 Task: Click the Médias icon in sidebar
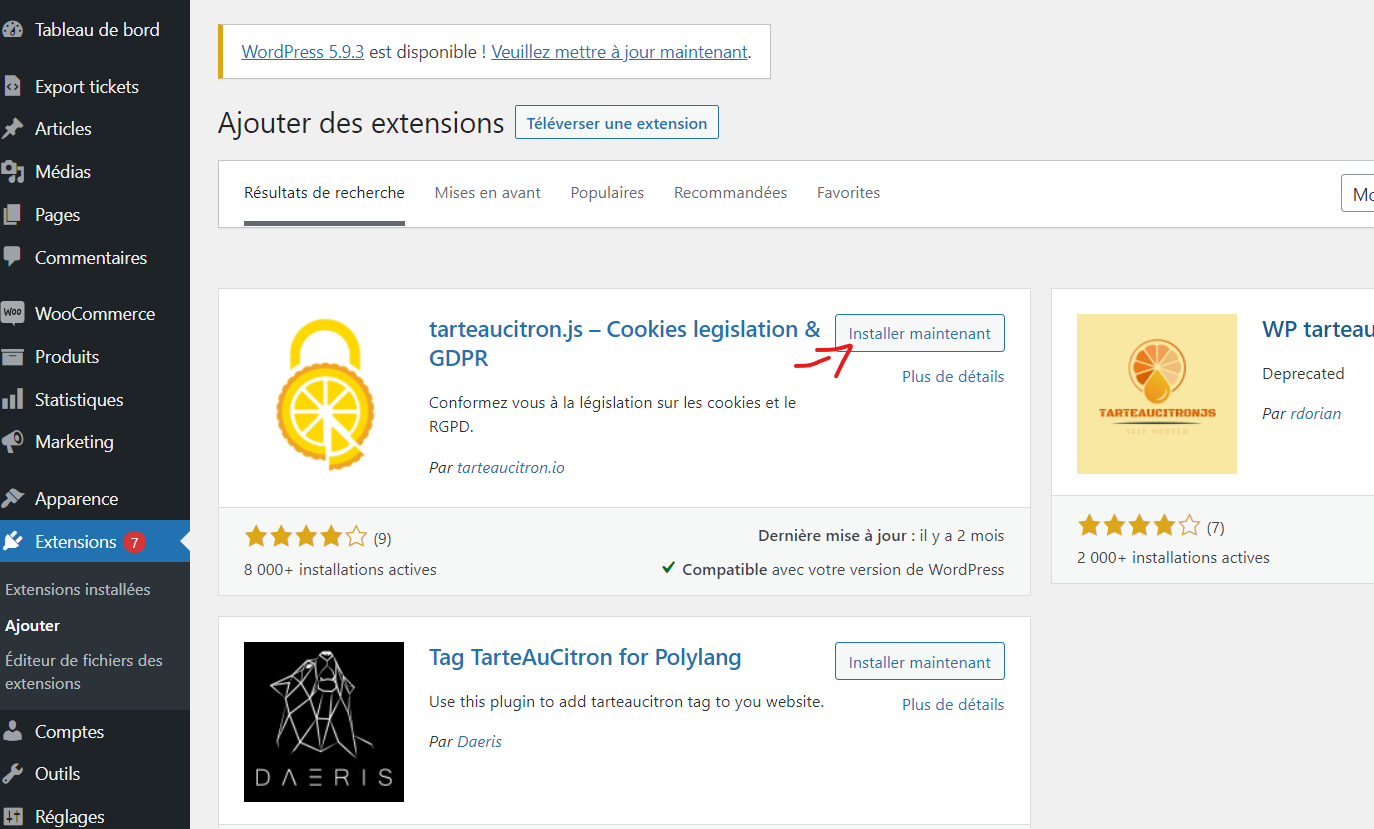[12, 172]
